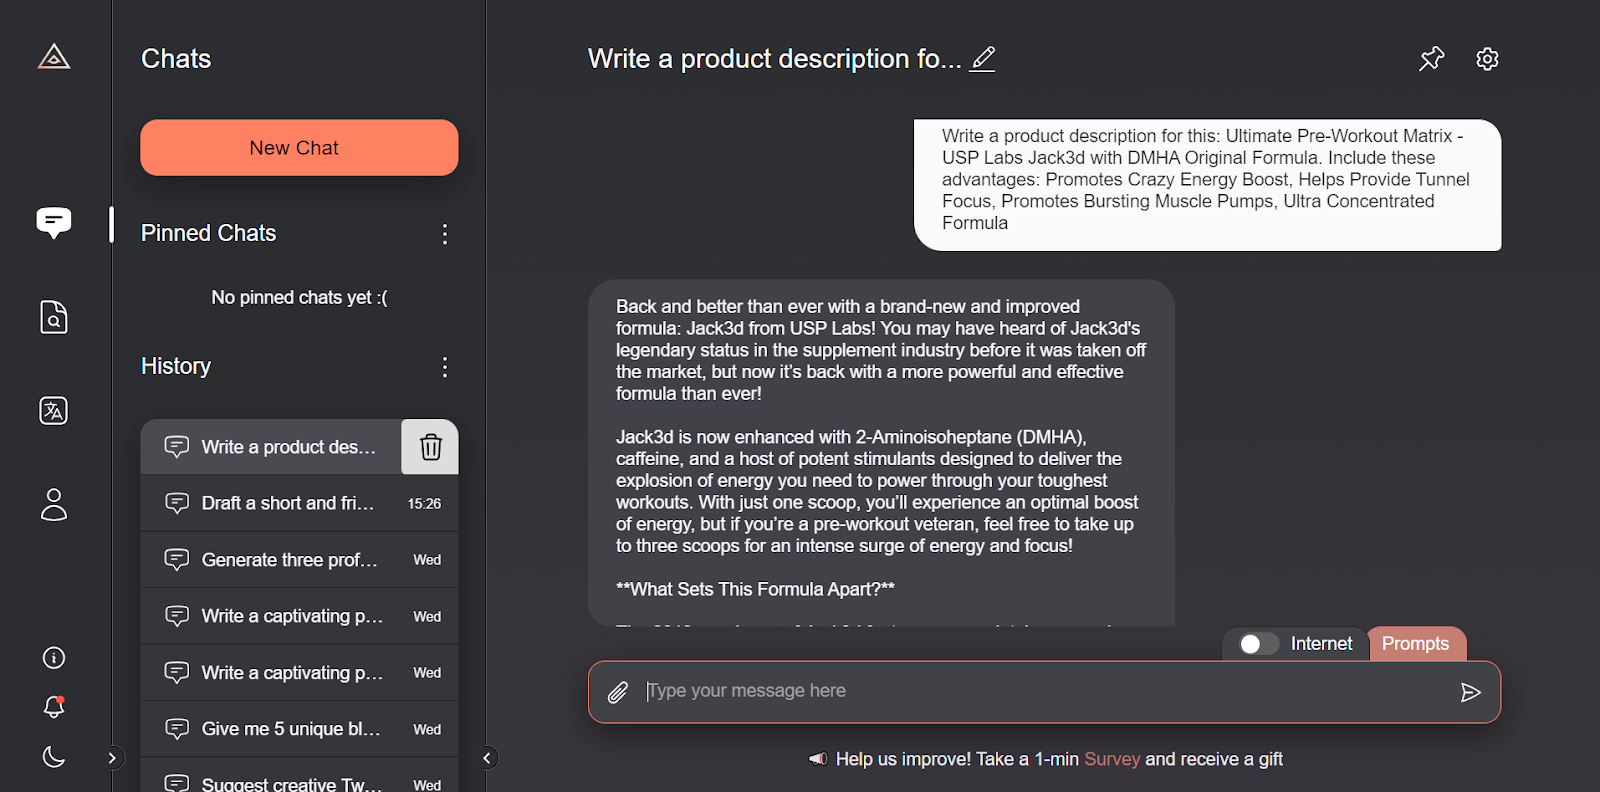Open notifications bell icon

(54, 707)
